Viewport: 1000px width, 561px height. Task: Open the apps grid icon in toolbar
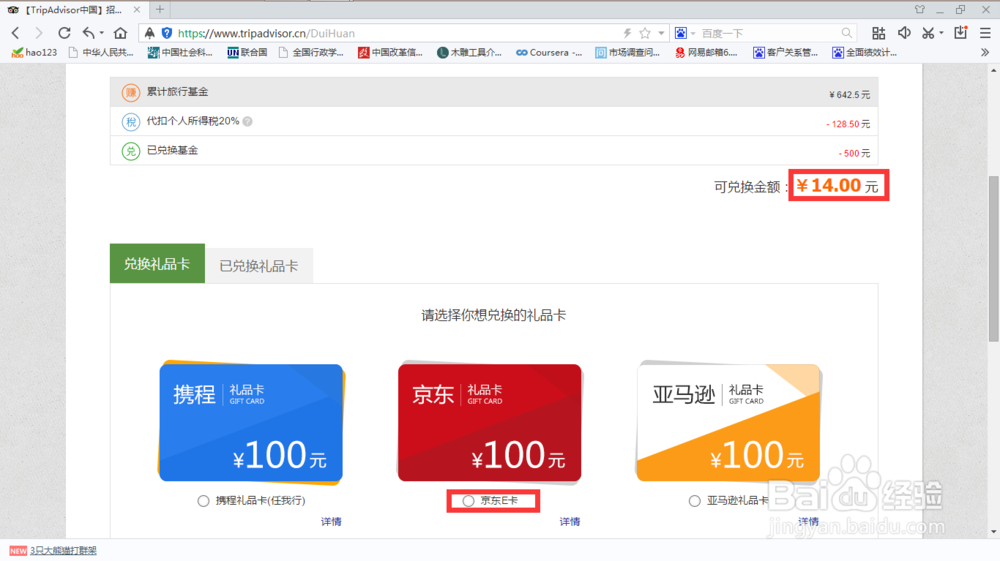[x=878, y=33]
